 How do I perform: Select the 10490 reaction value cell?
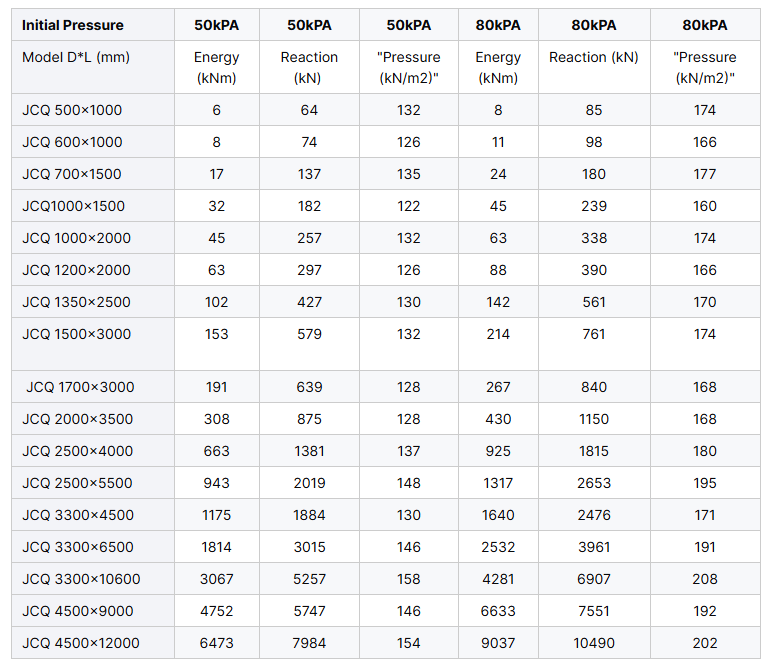[x=594, y=643]
